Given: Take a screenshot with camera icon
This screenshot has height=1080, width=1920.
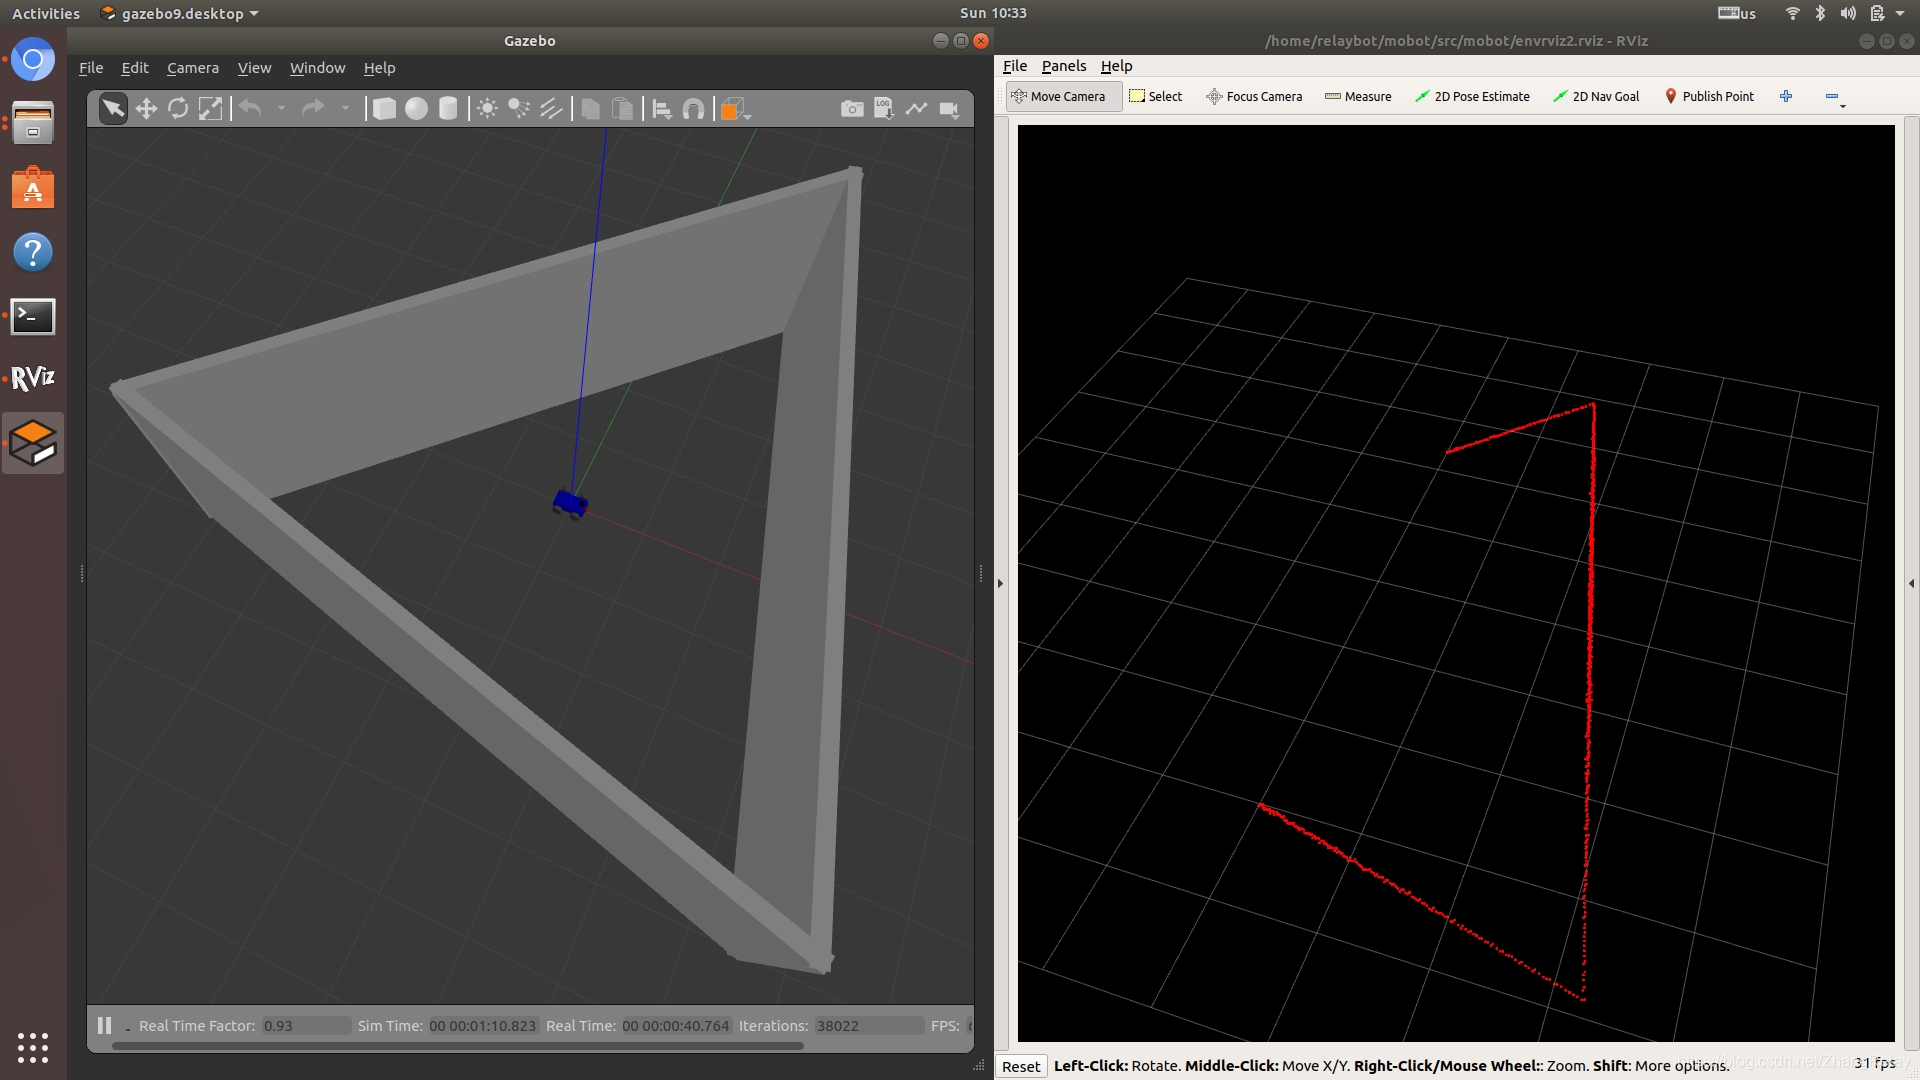Looking at the screenshot, I should (852, 109).
